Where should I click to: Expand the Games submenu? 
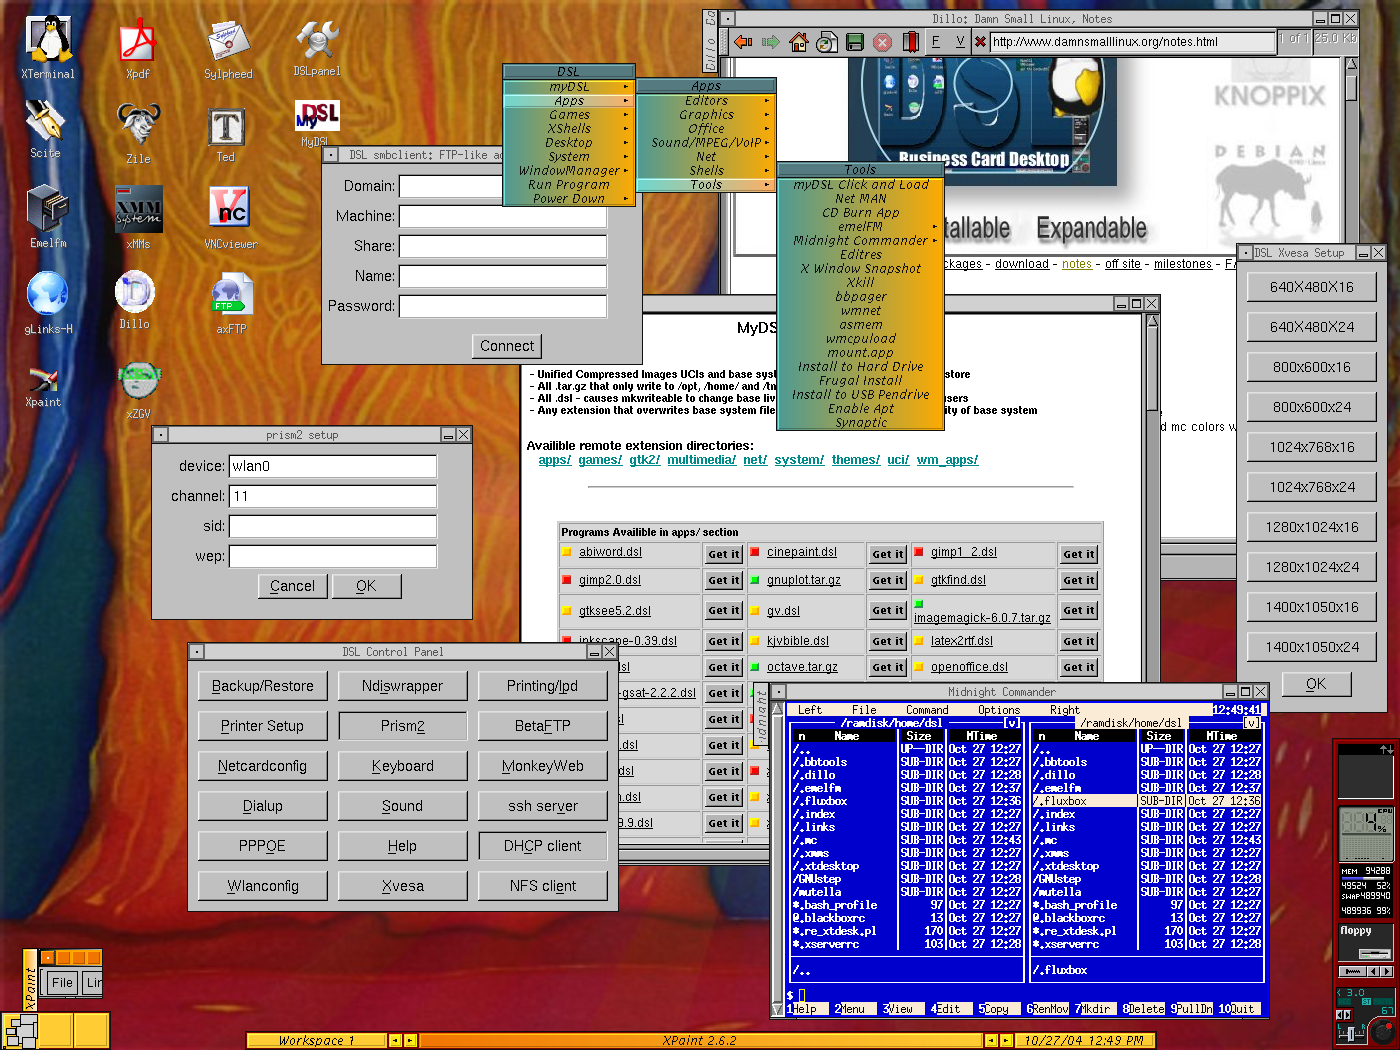tap(569, 115)
